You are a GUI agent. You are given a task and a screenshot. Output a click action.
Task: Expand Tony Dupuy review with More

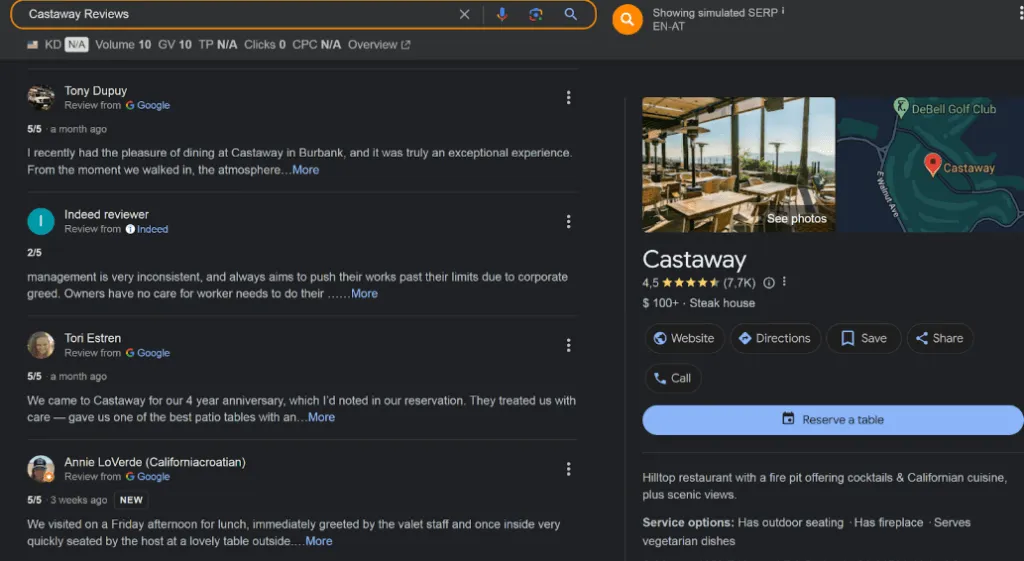coord(306,170)
